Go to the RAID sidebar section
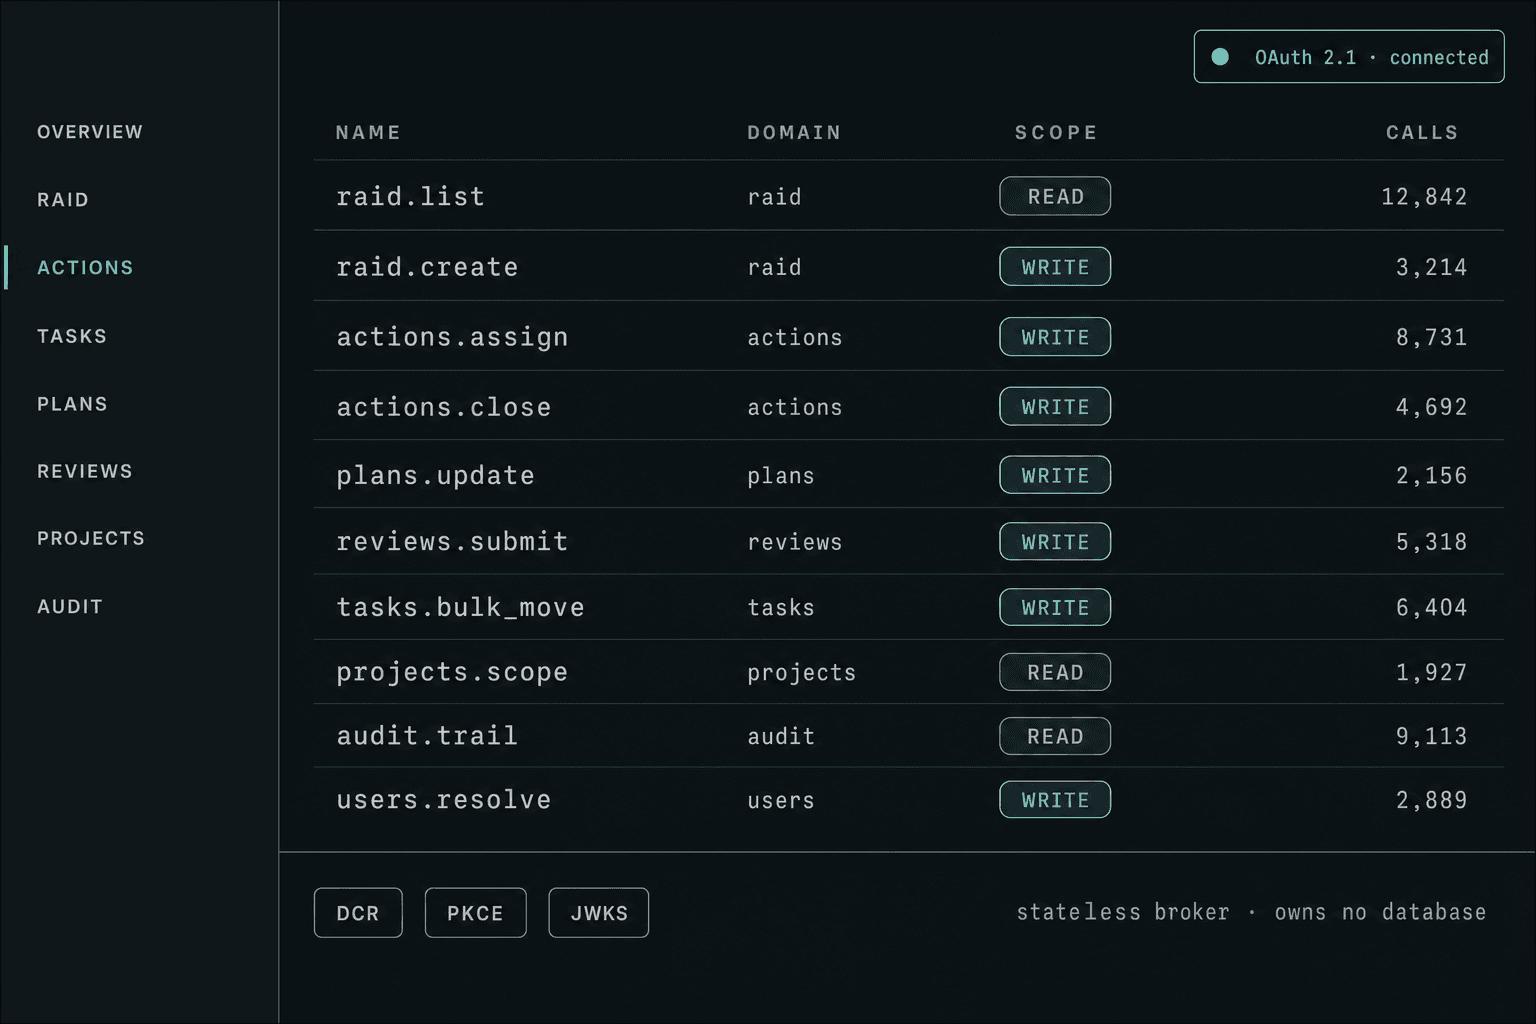 pyautogui.click(x=63, y=200)
